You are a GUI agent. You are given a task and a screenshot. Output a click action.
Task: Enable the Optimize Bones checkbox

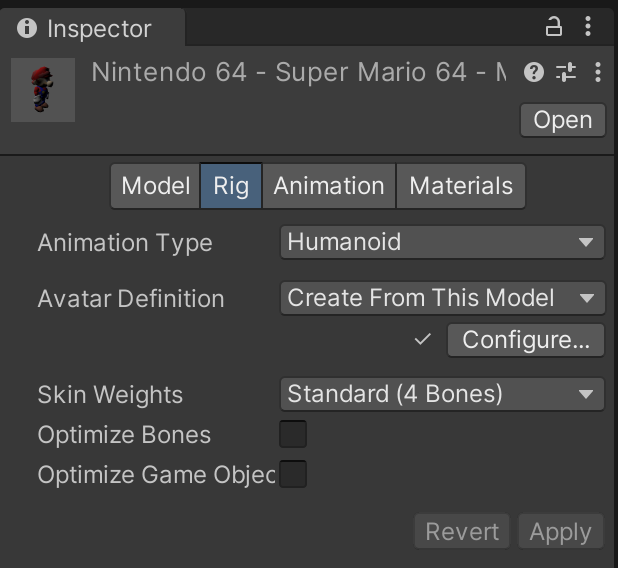[x=293, y=435]
